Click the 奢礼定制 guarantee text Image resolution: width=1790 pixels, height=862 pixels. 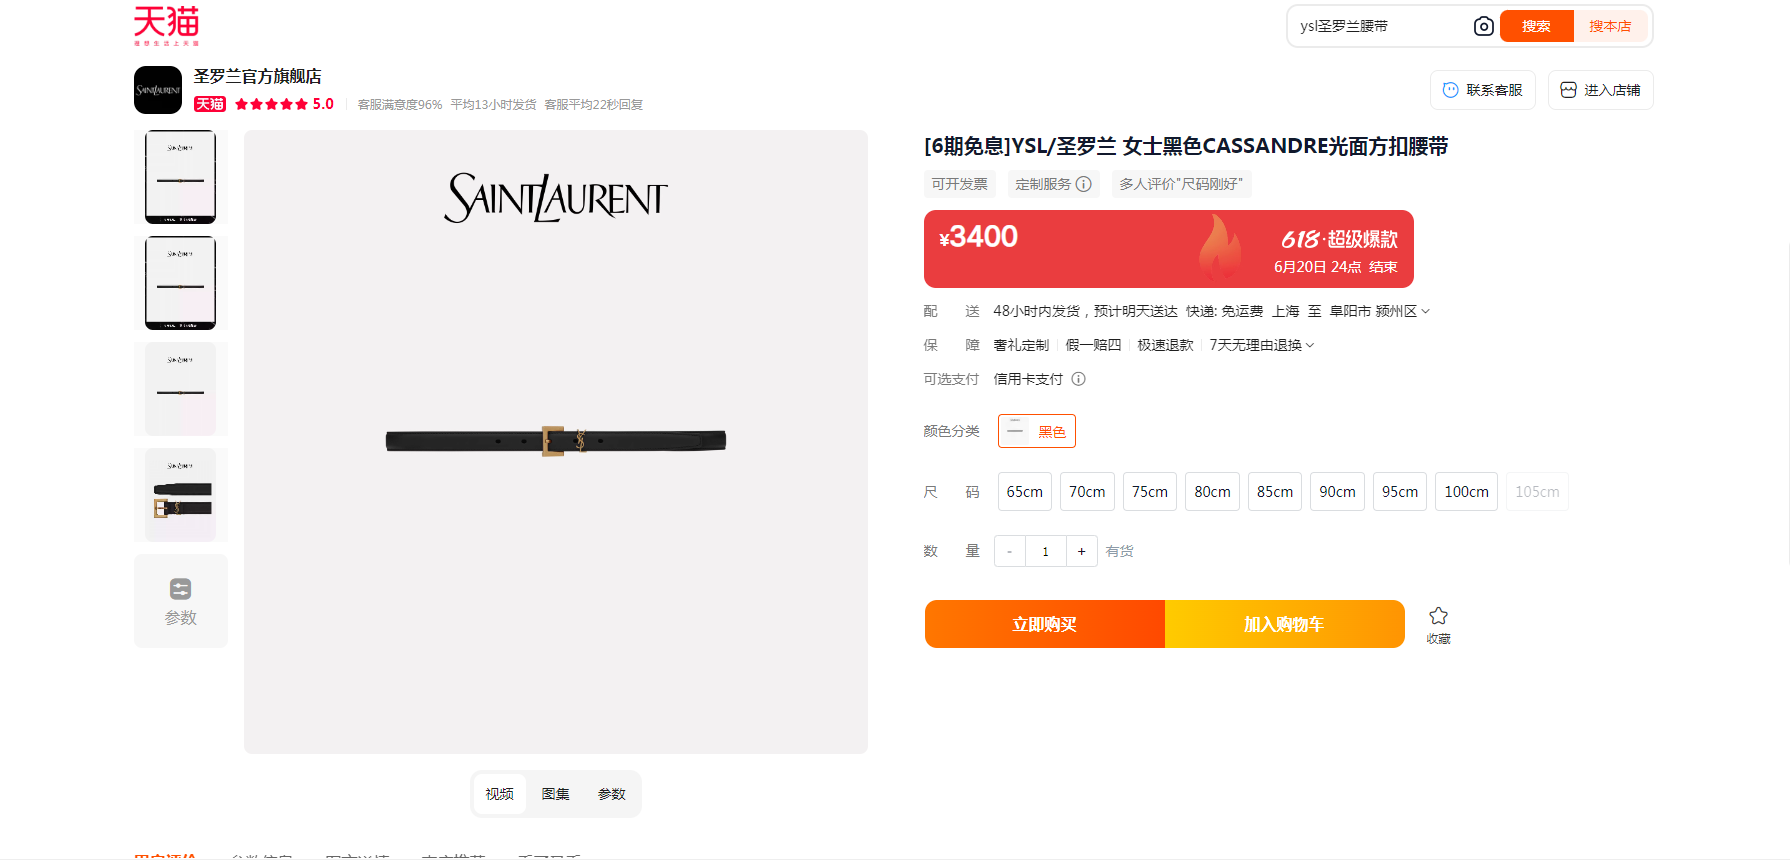pos(1021,345)
